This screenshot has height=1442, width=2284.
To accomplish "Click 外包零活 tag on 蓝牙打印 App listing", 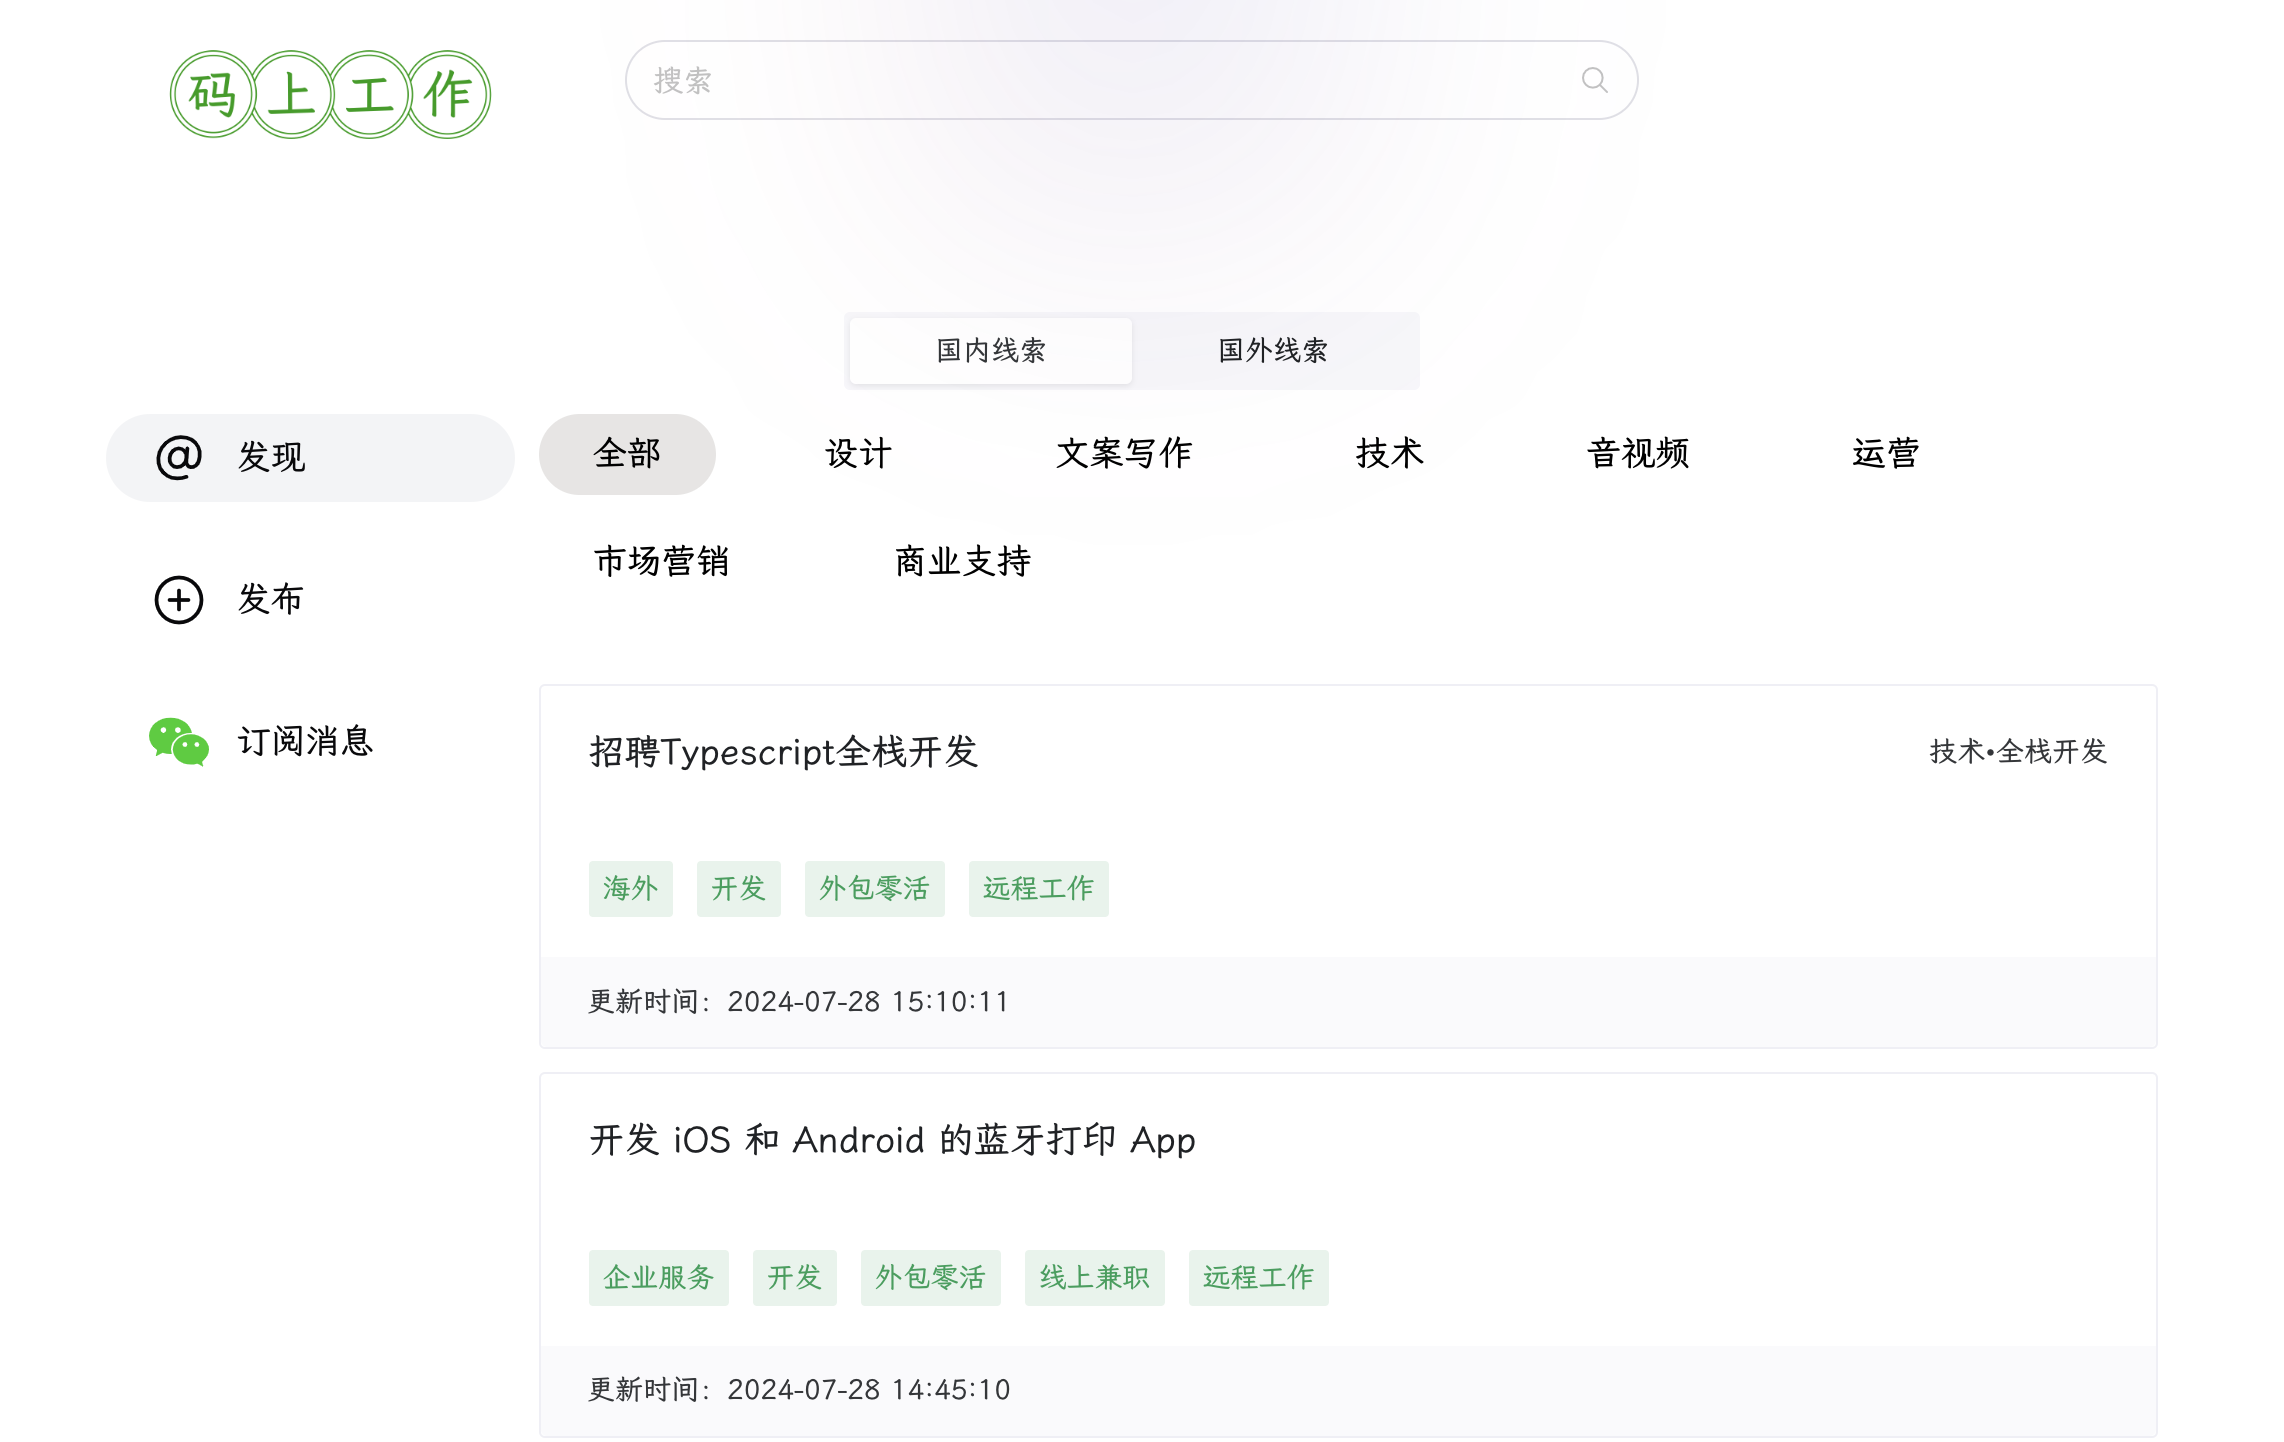I will 930,1278.
